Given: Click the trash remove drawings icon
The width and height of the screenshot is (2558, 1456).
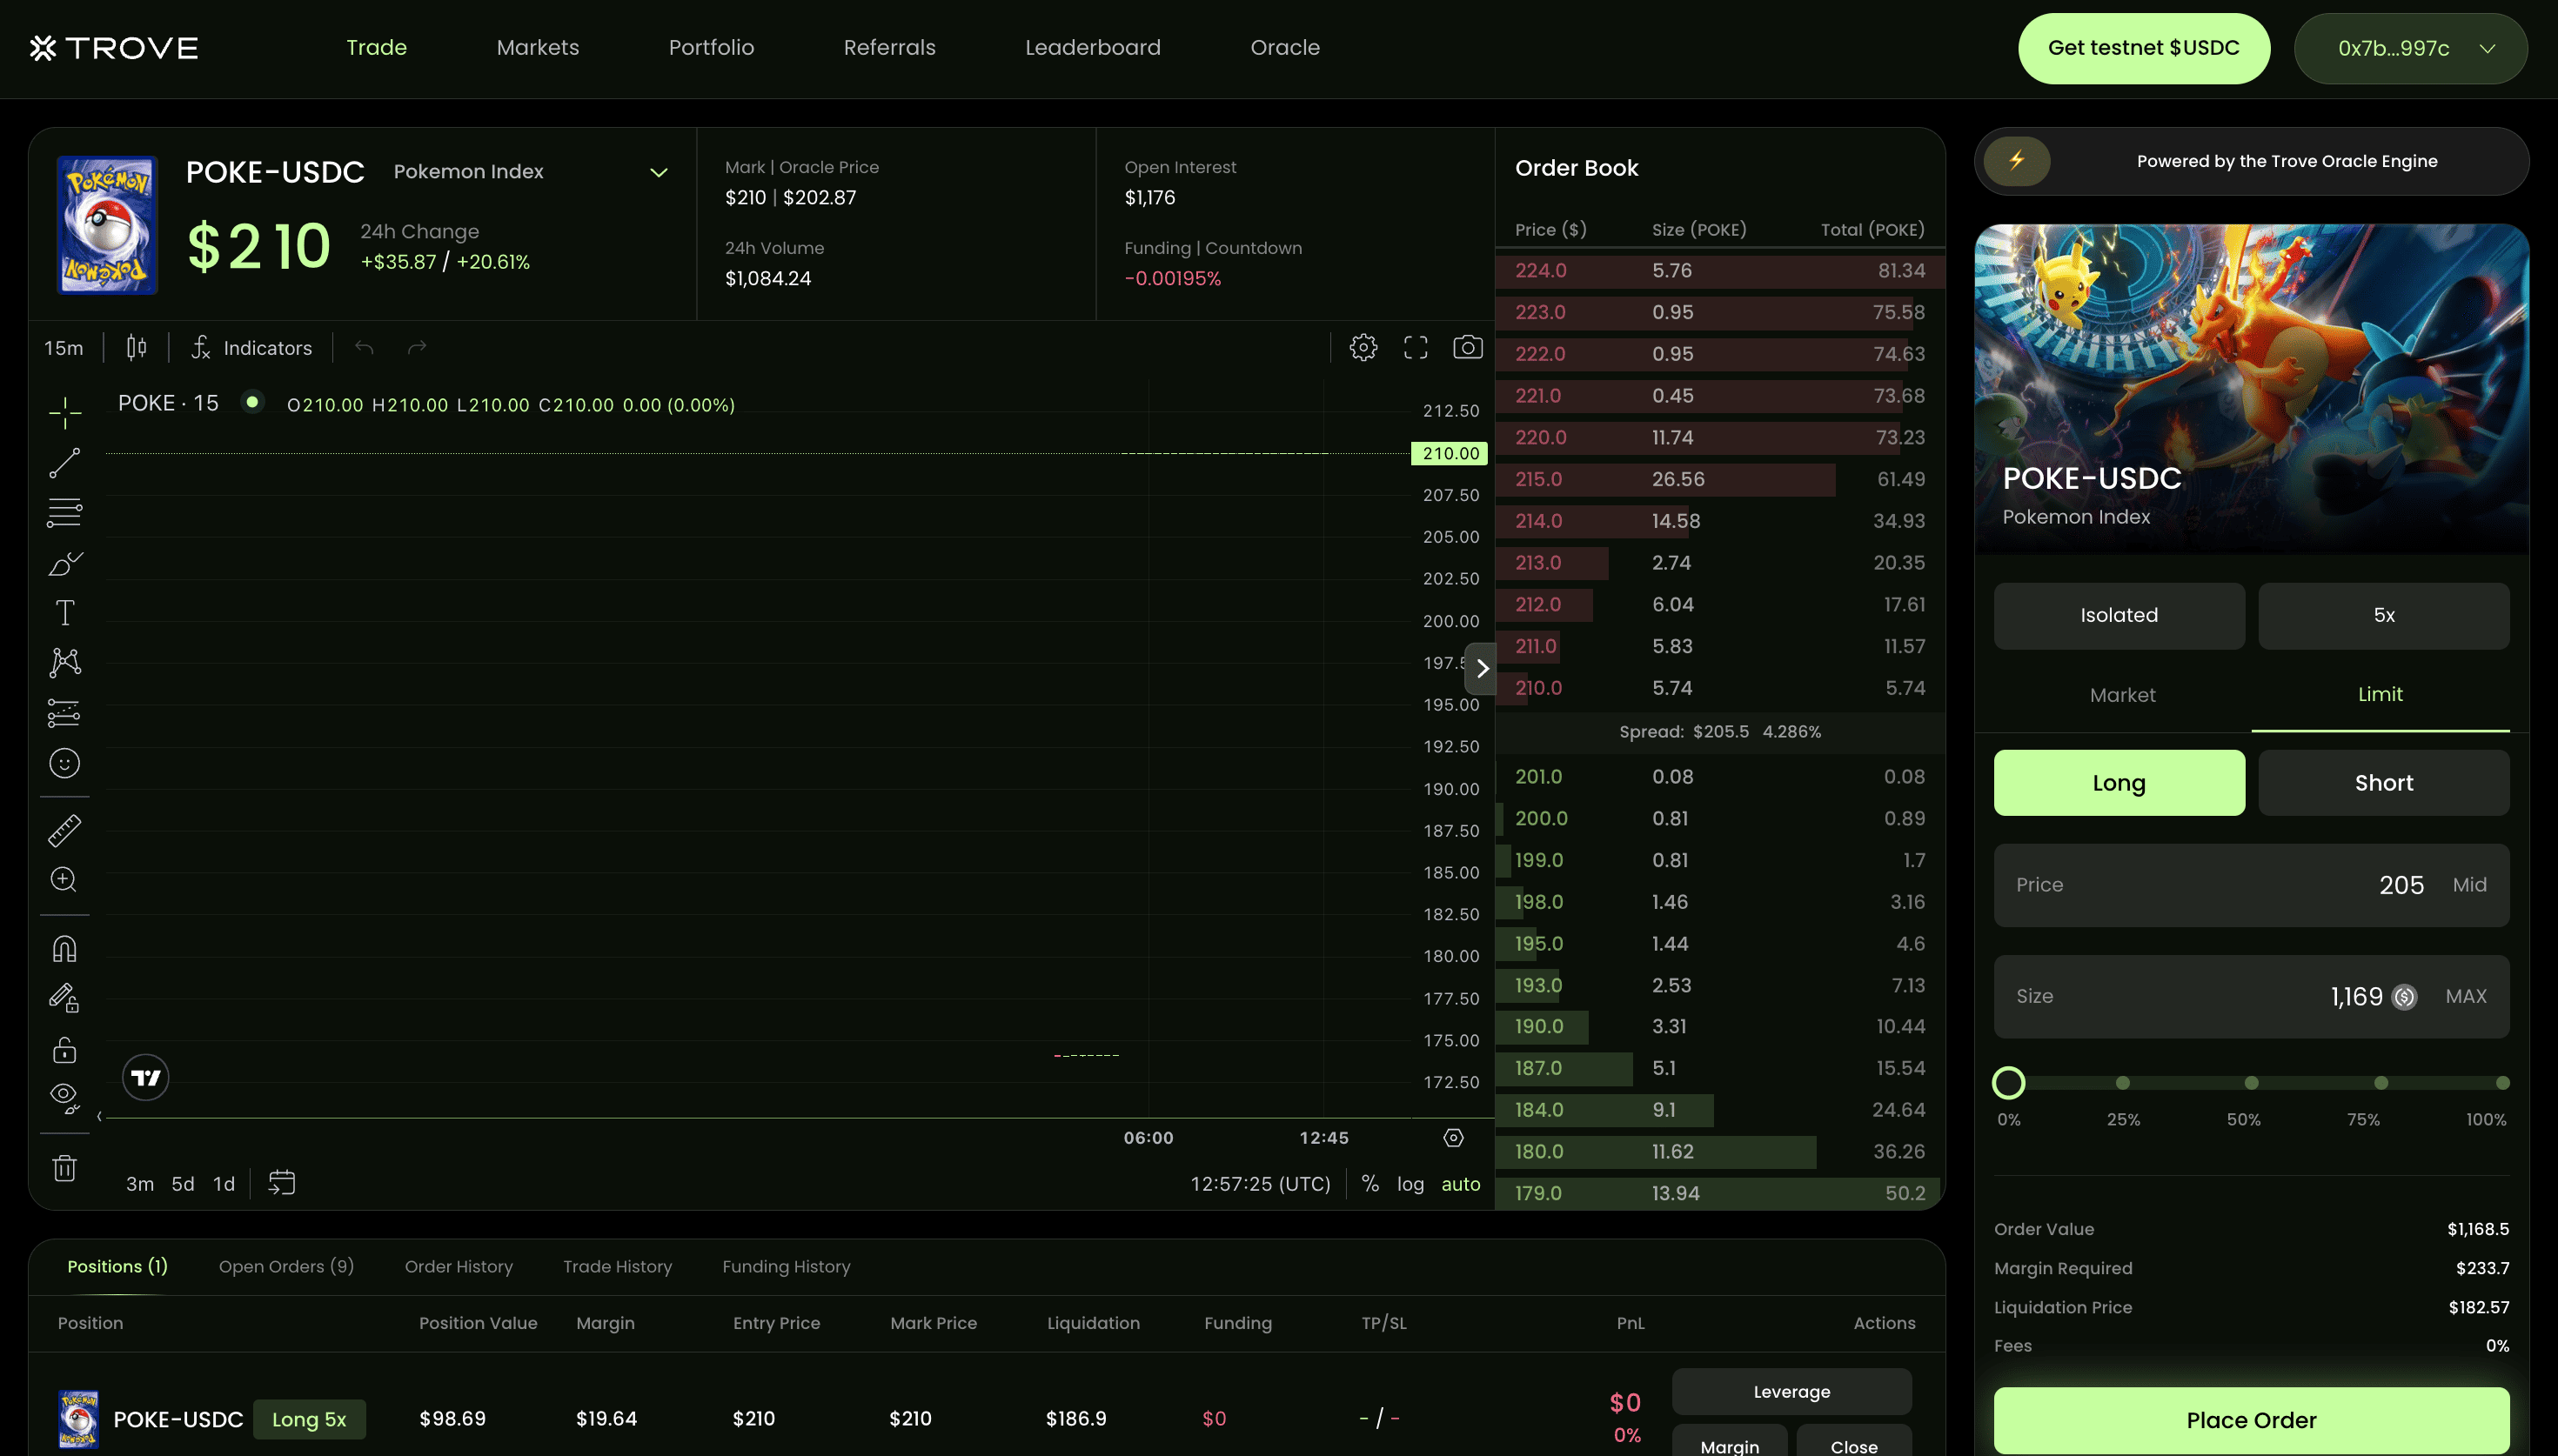Looking at the screenshot, I should pos(65,1168).
